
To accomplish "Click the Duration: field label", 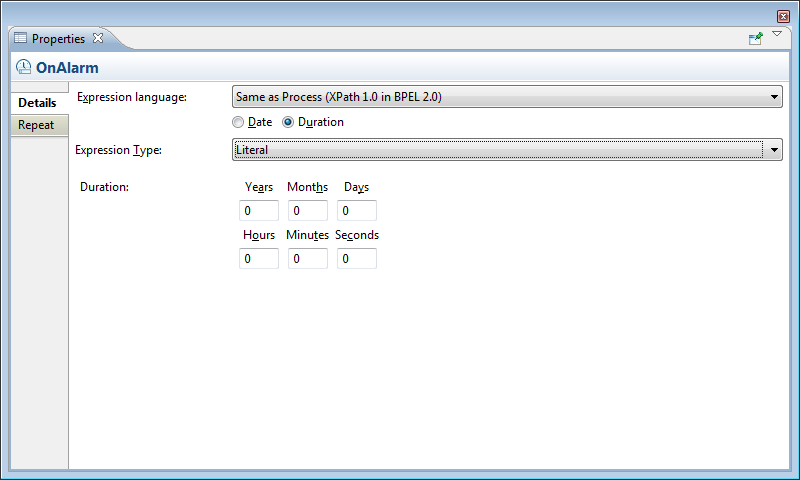I will click(106, 187).
